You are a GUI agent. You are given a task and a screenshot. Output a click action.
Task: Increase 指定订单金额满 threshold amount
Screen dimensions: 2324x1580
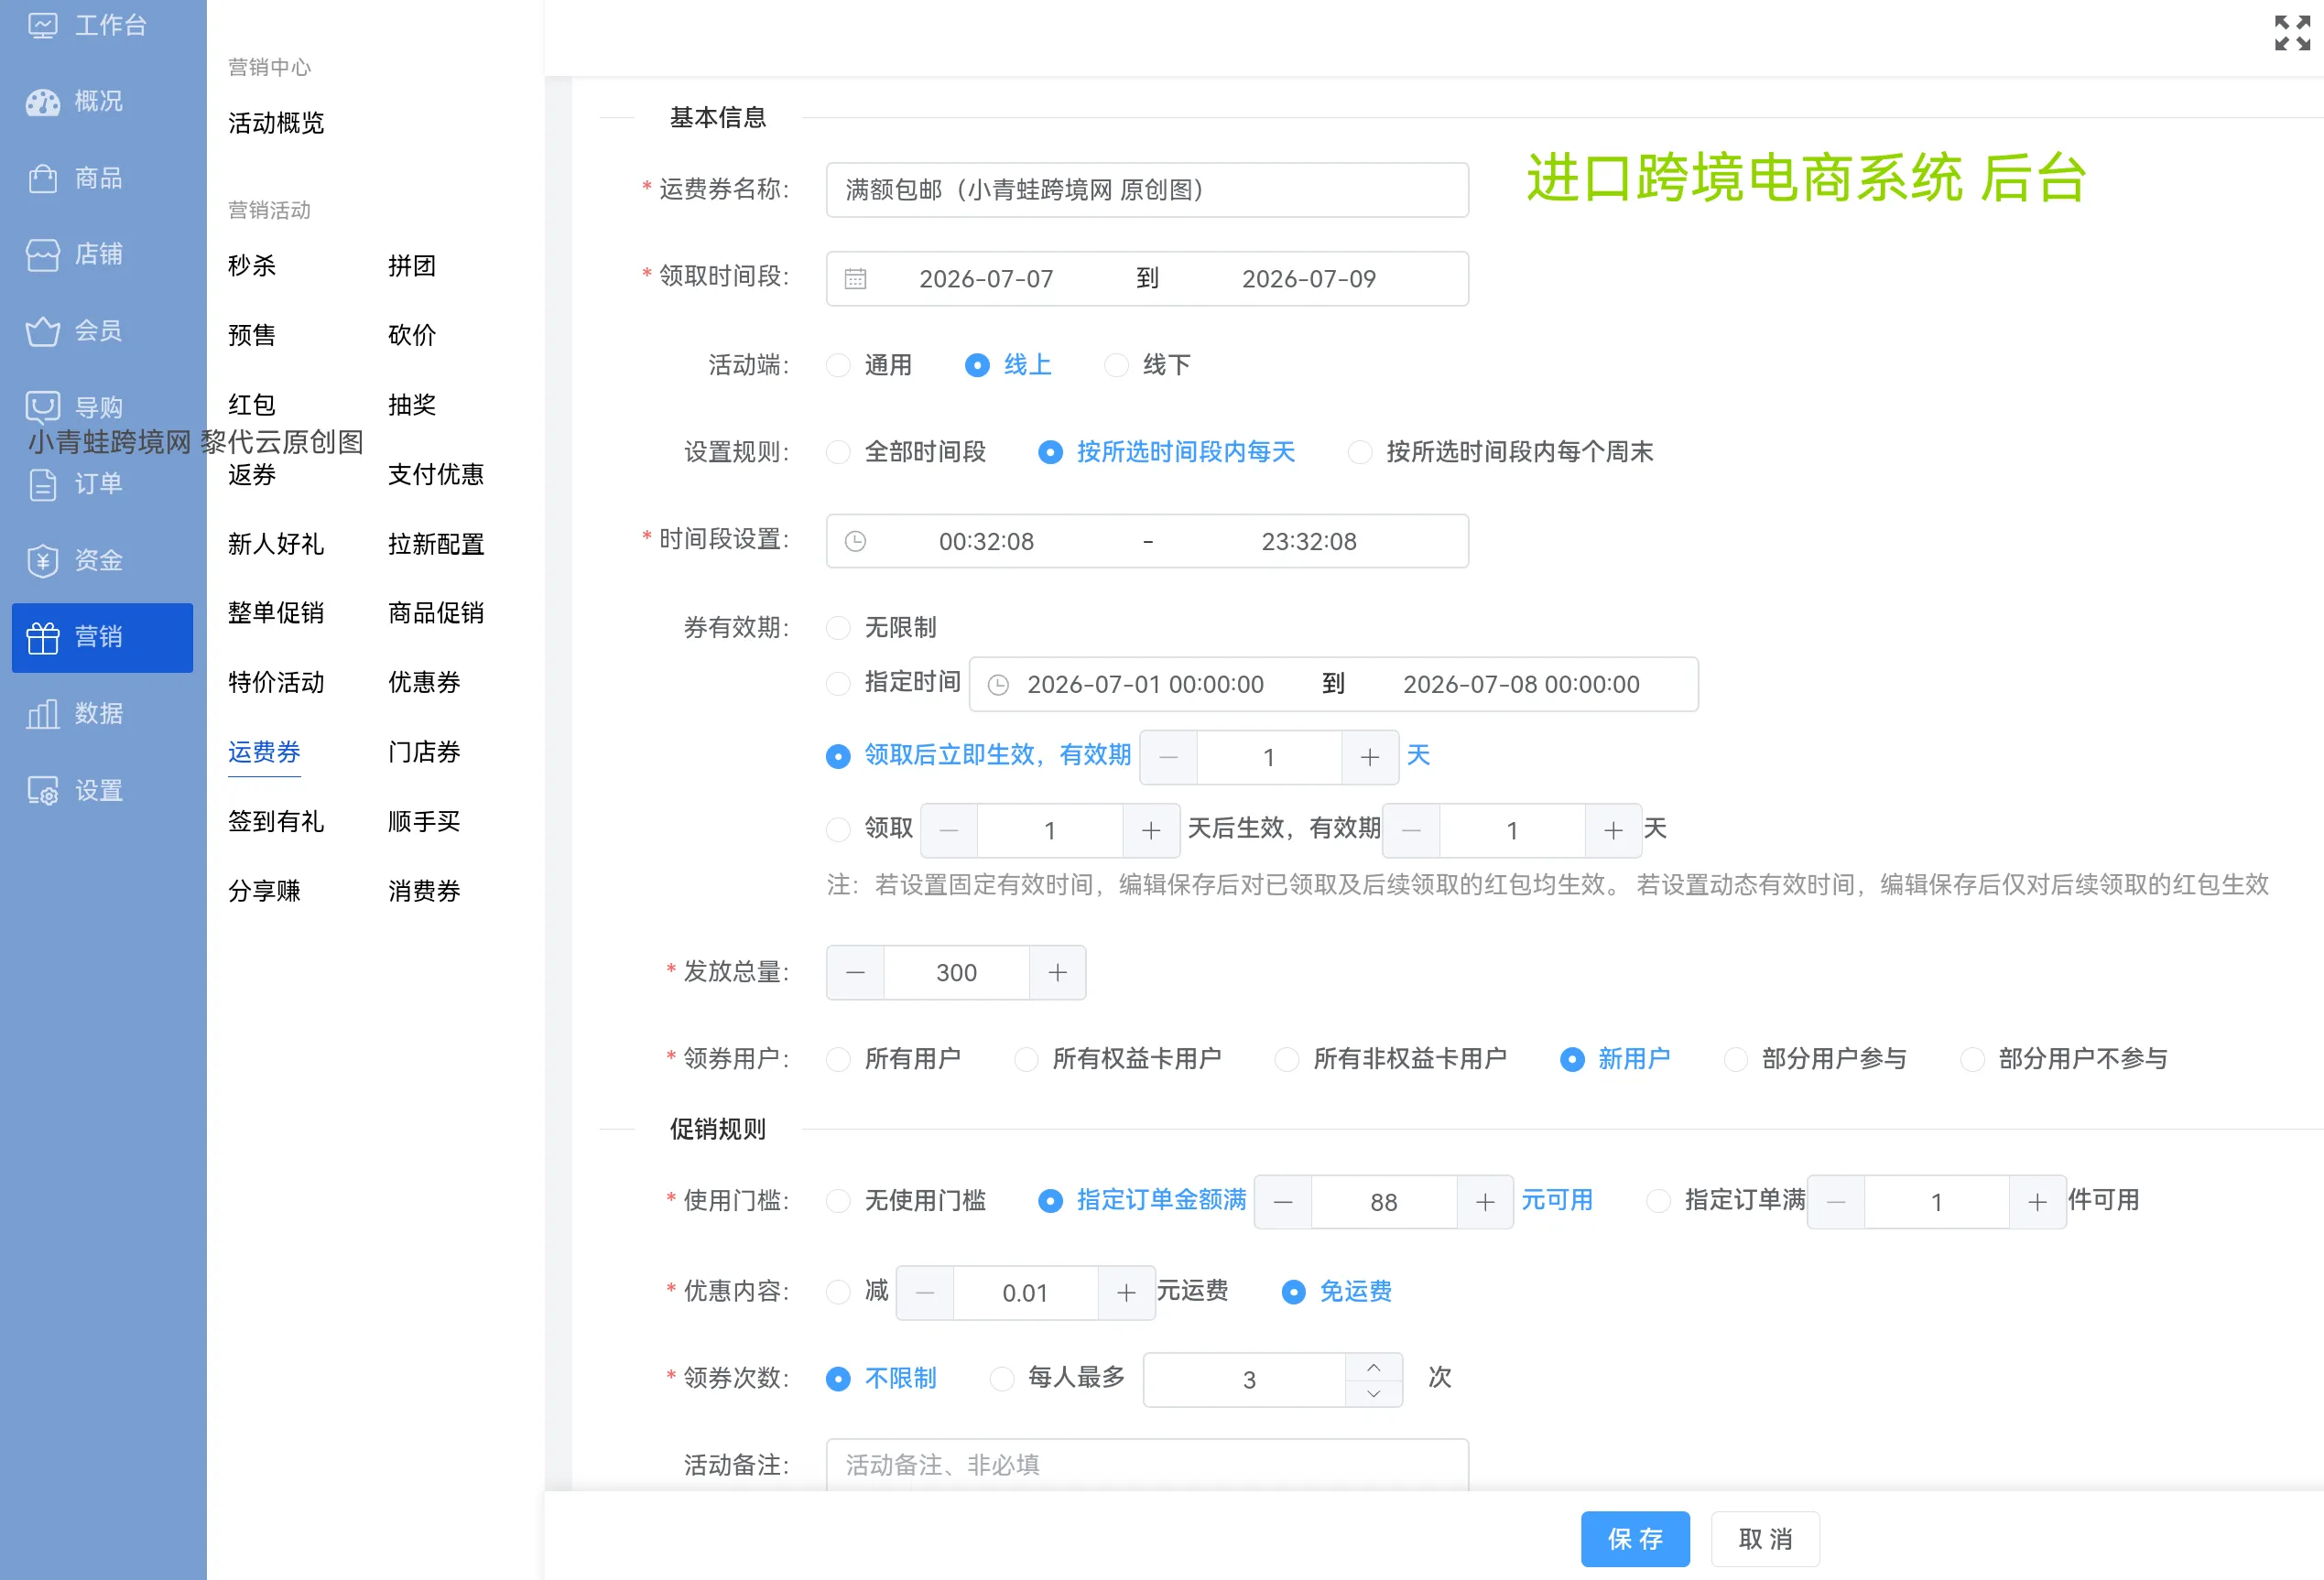tap(1485, 1202)
